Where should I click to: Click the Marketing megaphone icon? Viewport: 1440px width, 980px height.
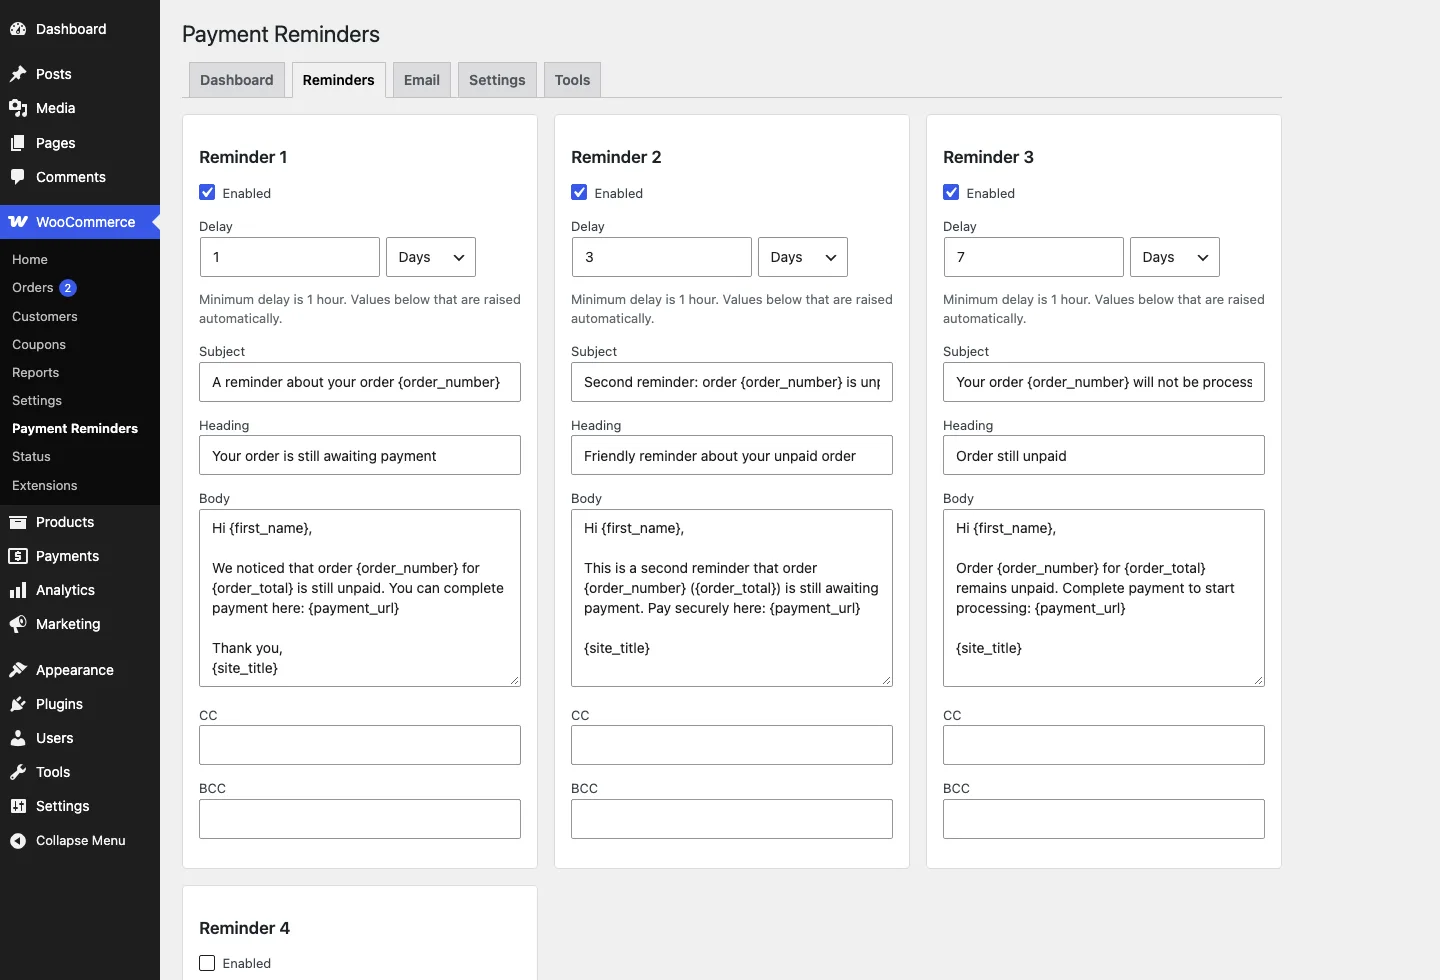point(18,624)
